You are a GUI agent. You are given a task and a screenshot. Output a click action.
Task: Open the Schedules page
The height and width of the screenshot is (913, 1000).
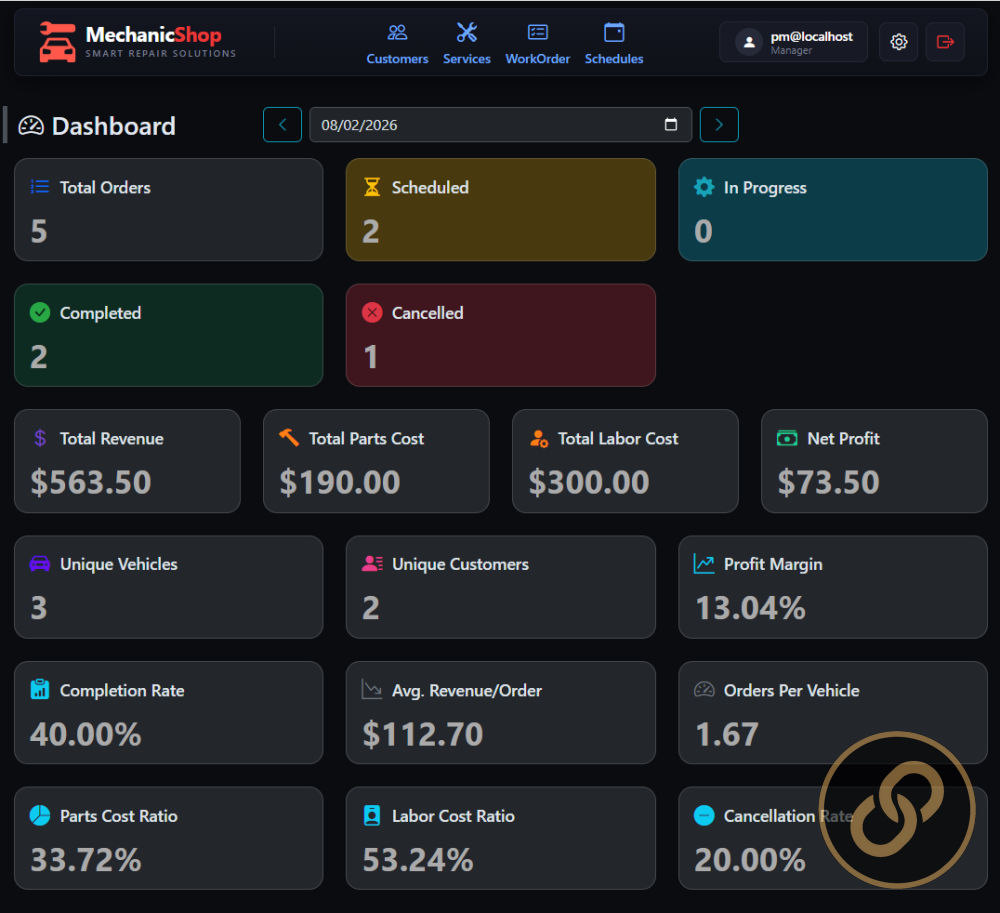click(x=614, y=44)
